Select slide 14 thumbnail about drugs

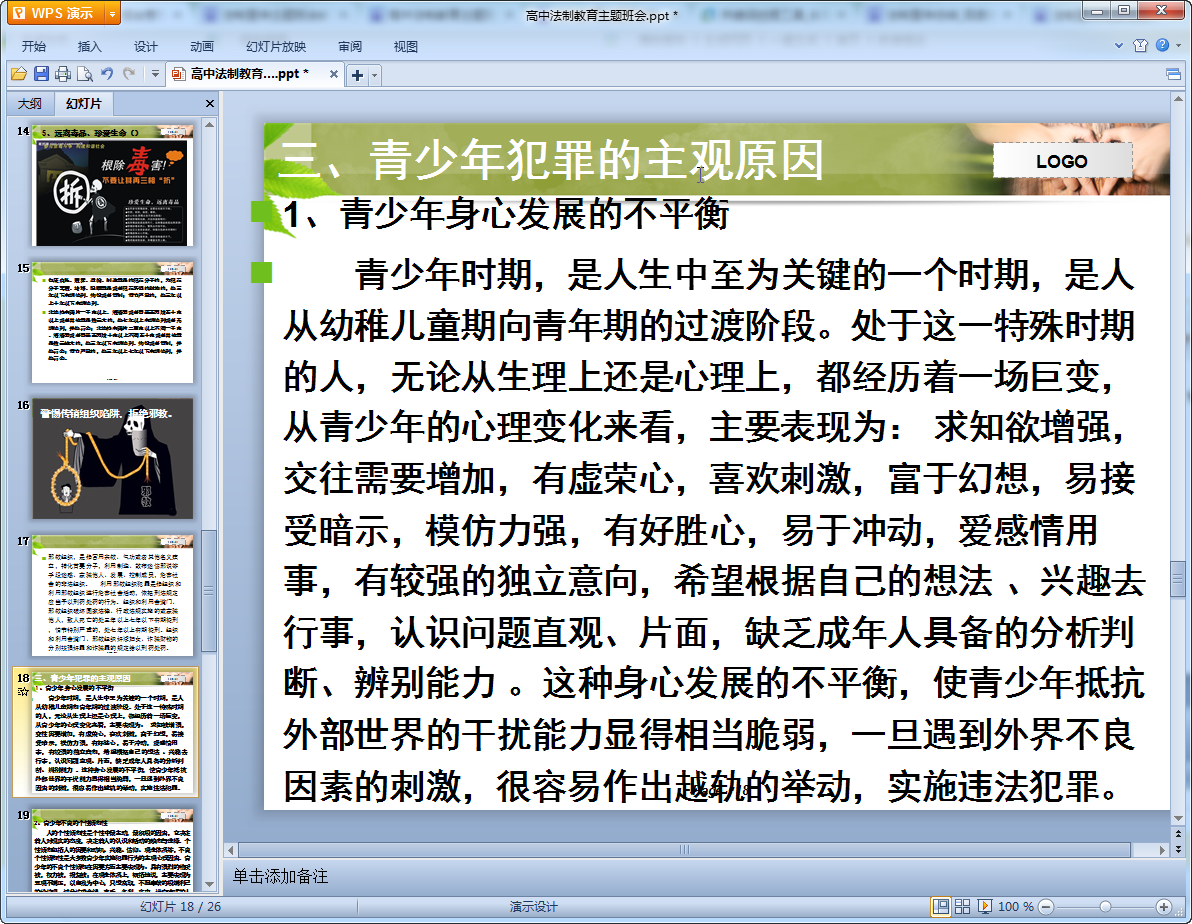tap(113, 186)
